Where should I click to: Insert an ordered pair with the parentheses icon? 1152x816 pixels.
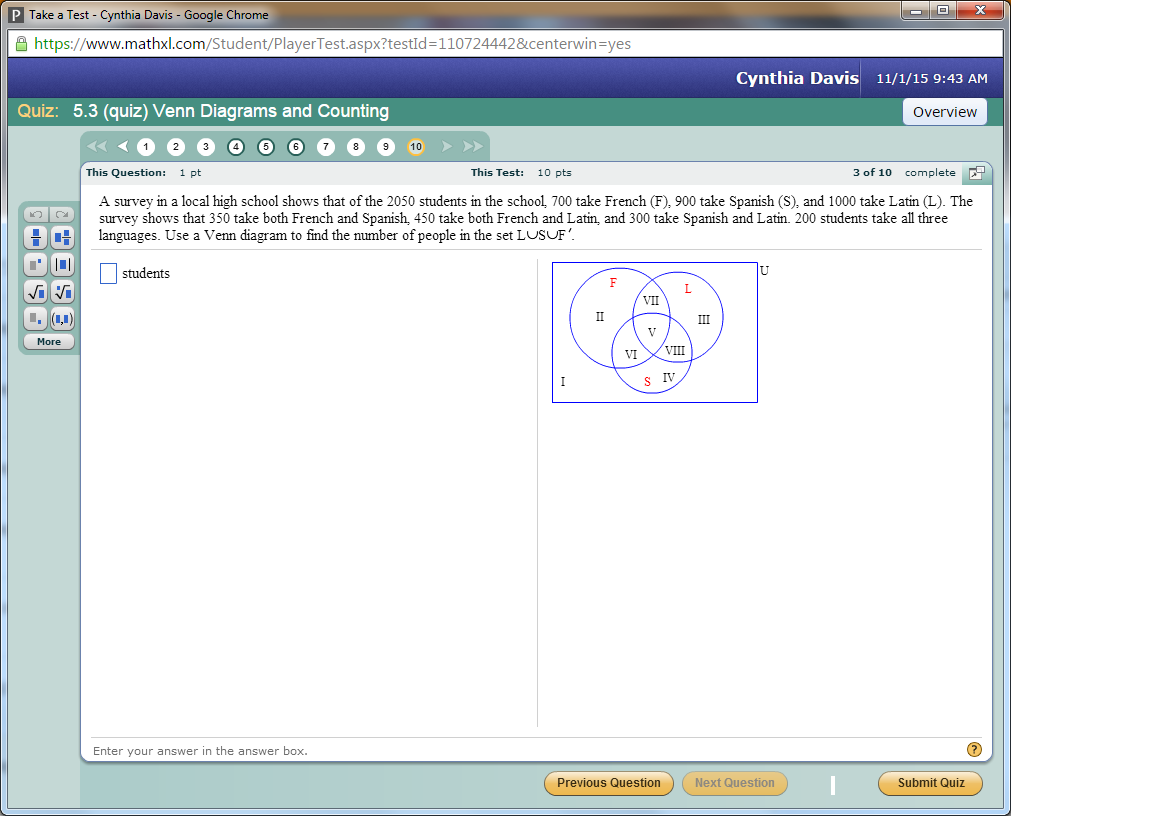(61, 318)
